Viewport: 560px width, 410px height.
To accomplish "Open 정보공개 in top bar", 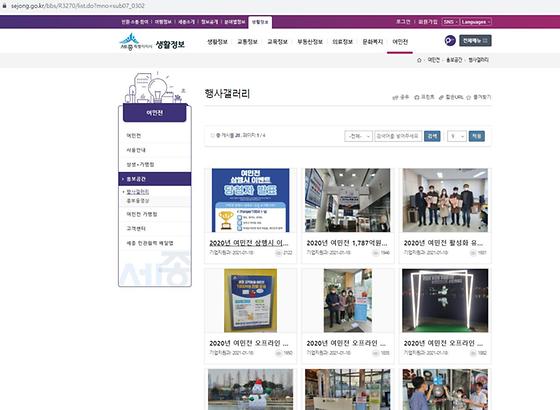I will (209, 22).
